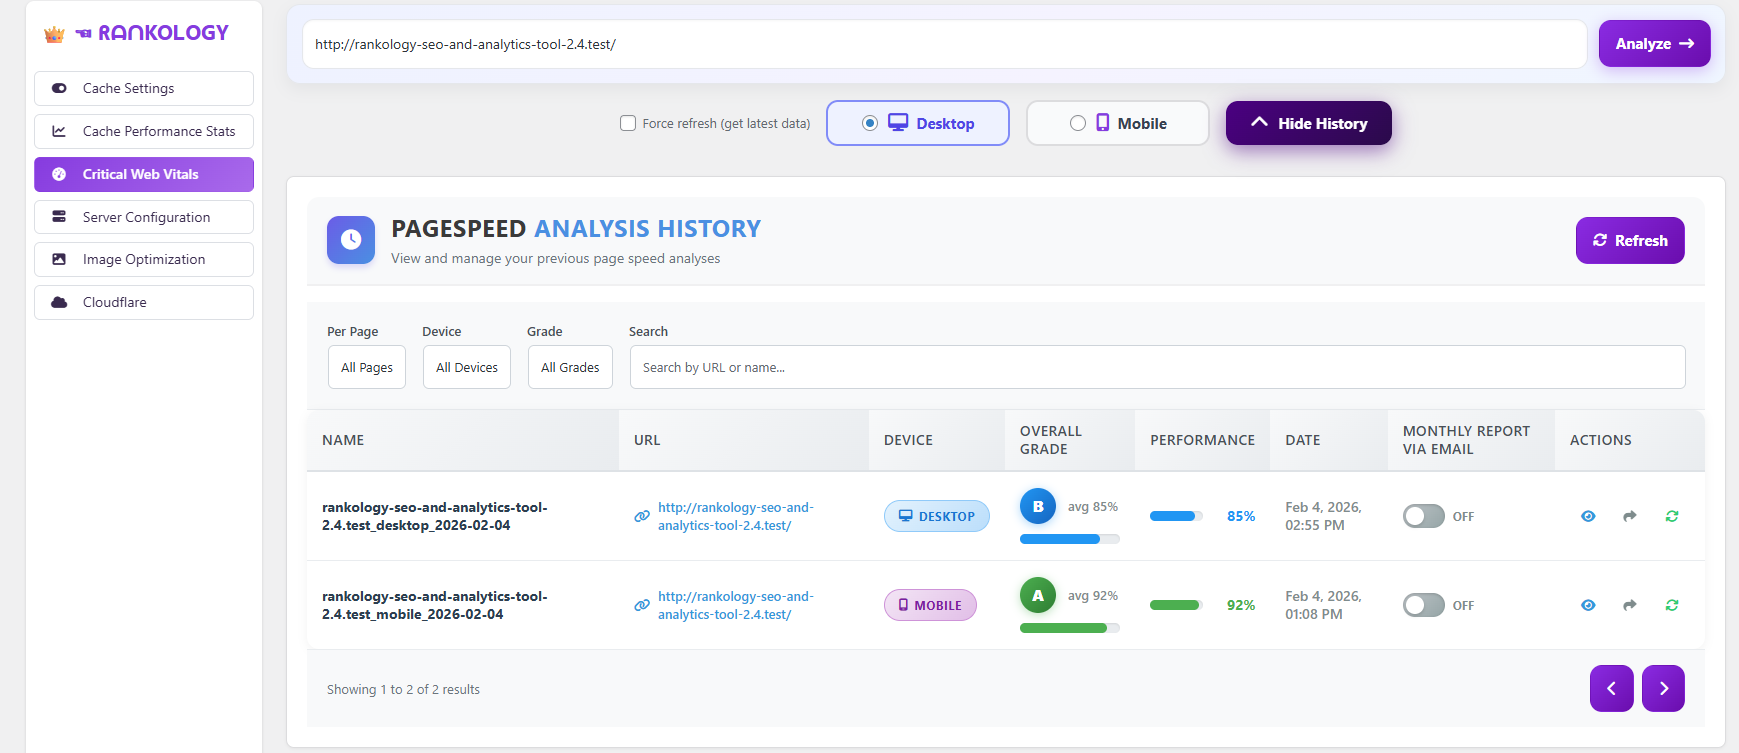Select the Mobile device radio option
Viewport: 1739px width, 753px height.
click(1078, 123)
